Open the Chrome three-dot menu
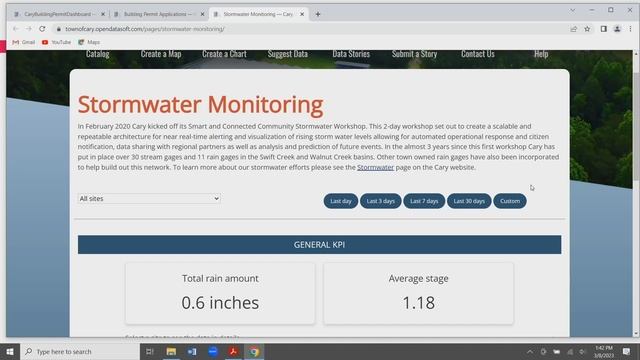Screen dimensions: 640x360 pos(630,29)
